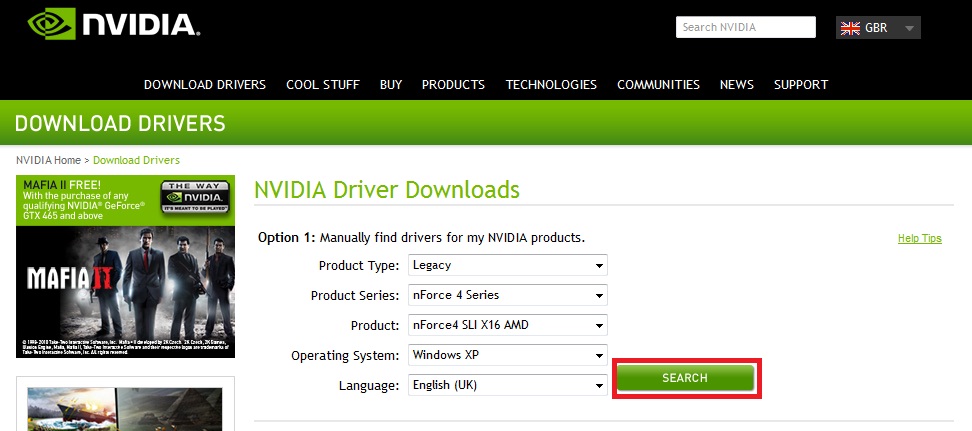Expand the Product dropdown showing nForce4 SLI
This screenshot has width=972, height=431.
(508, 325)
